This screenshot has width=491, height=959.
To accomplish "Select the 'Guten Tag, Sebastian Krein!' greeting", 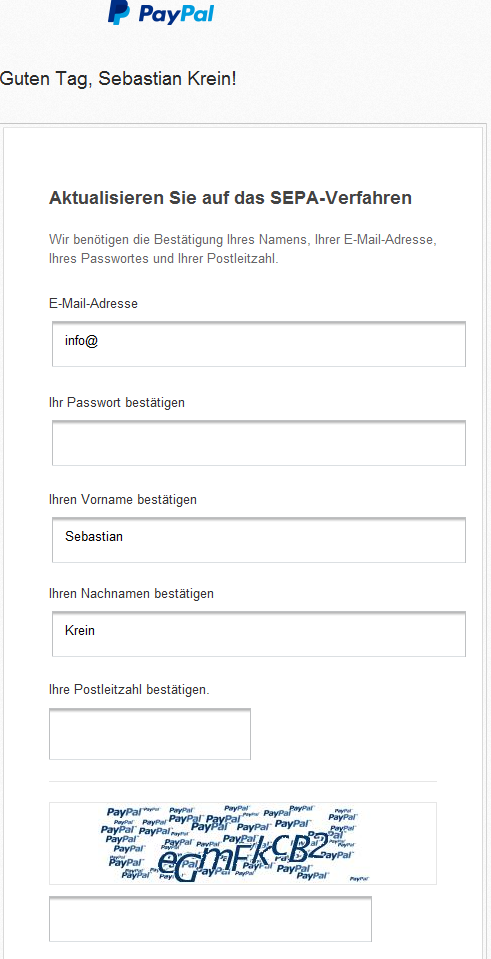I will [x=118, y=79].
